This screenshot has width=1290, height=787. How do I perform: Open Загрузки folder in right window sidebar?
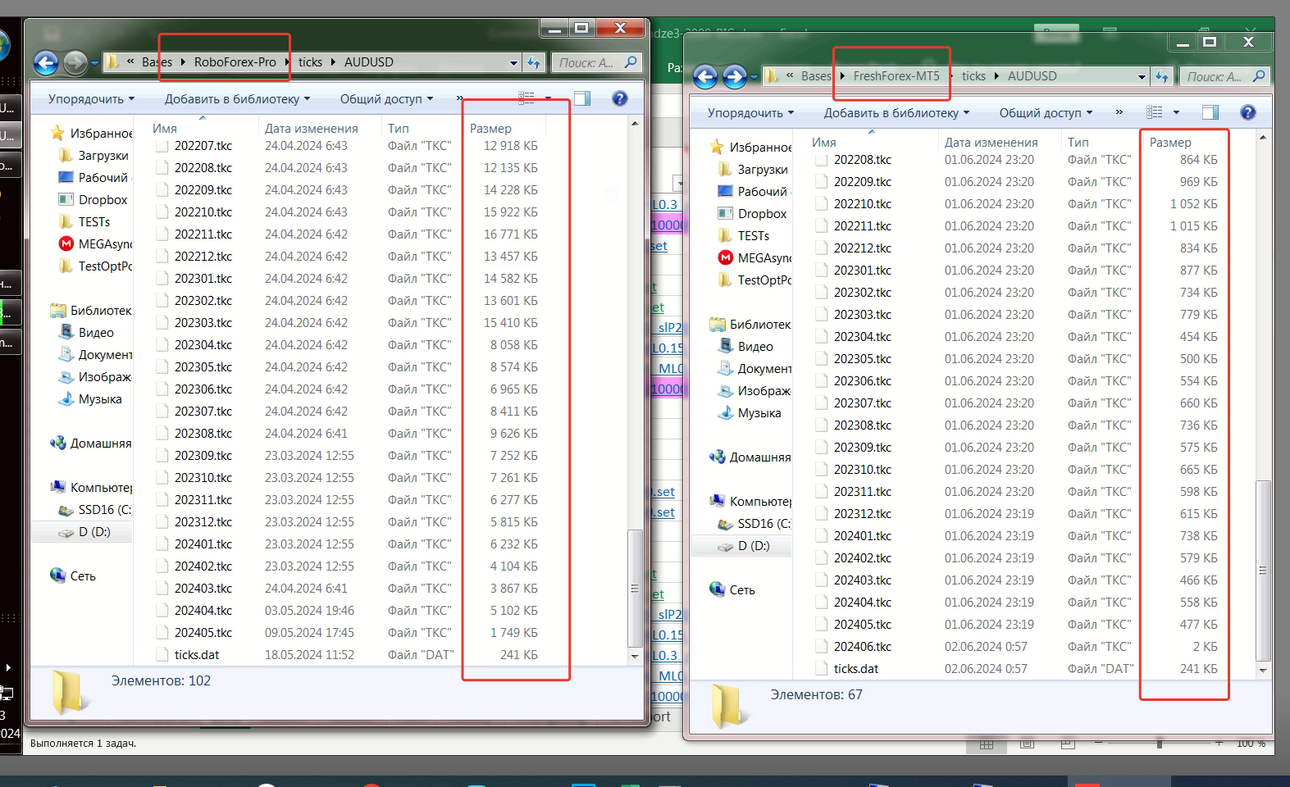click(x=753, y=170)
